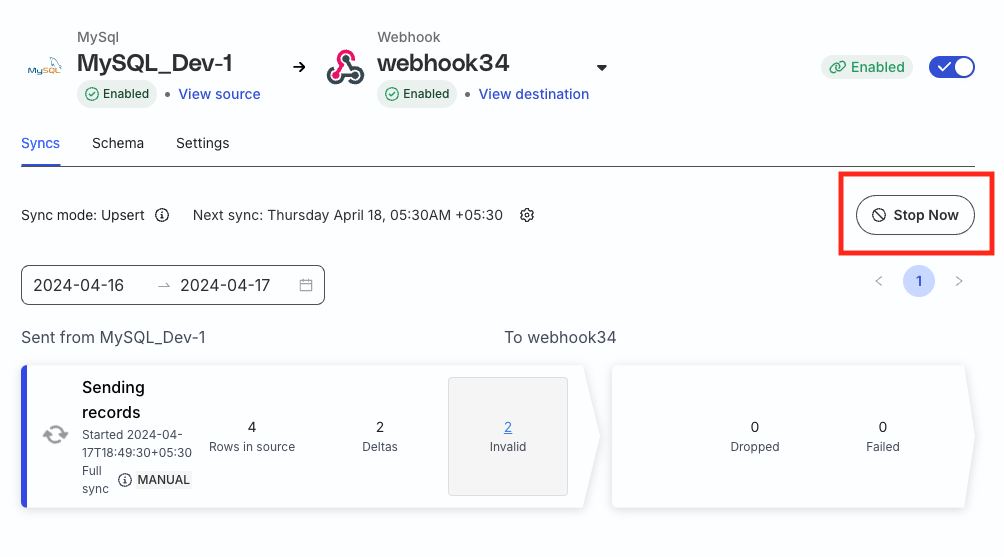1004x557 pixels.
Task: Open the 2 Invalid records link
Action: pos(508,427)
